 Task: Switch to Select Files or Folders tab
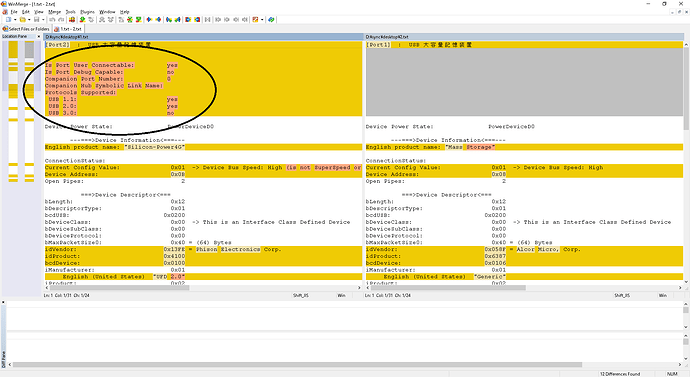(x=26, y=29)
